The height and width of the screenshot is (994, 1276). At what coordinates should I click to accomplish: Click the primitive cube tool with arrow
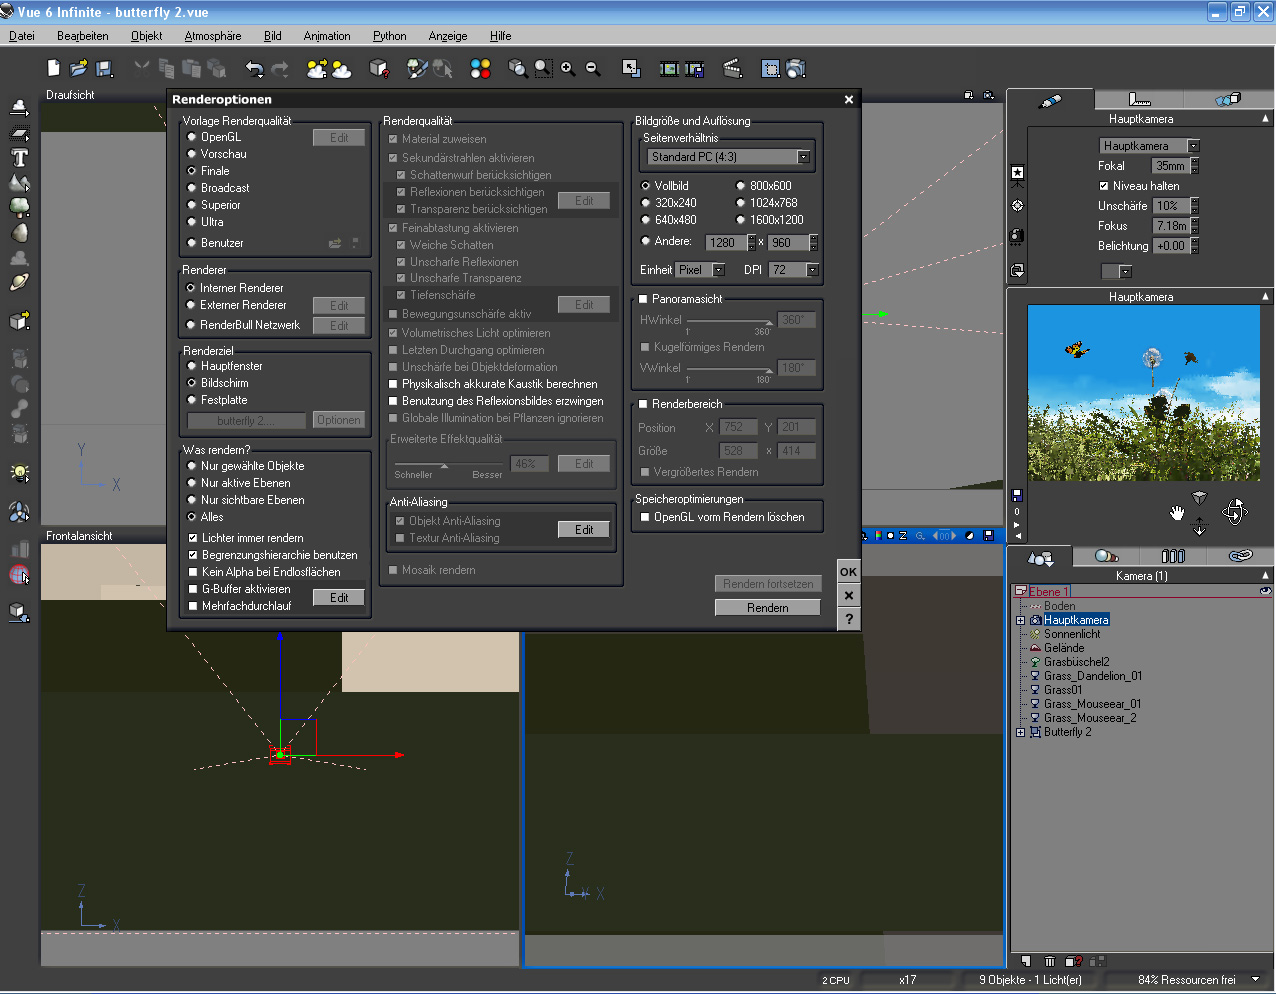tap(19, 321)
